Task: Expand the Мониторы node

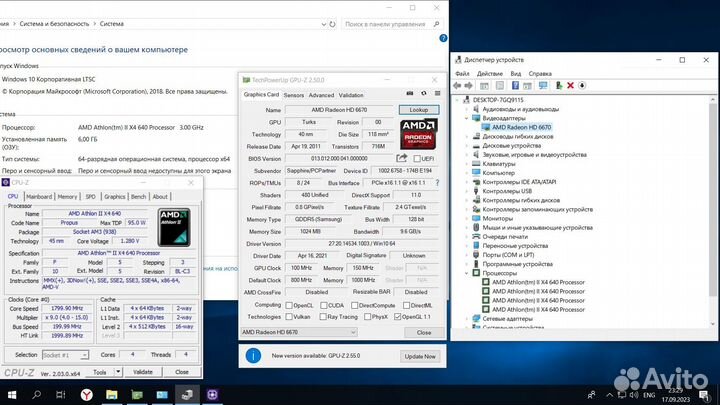Action: pyautogui.click(x=467, y=219)
